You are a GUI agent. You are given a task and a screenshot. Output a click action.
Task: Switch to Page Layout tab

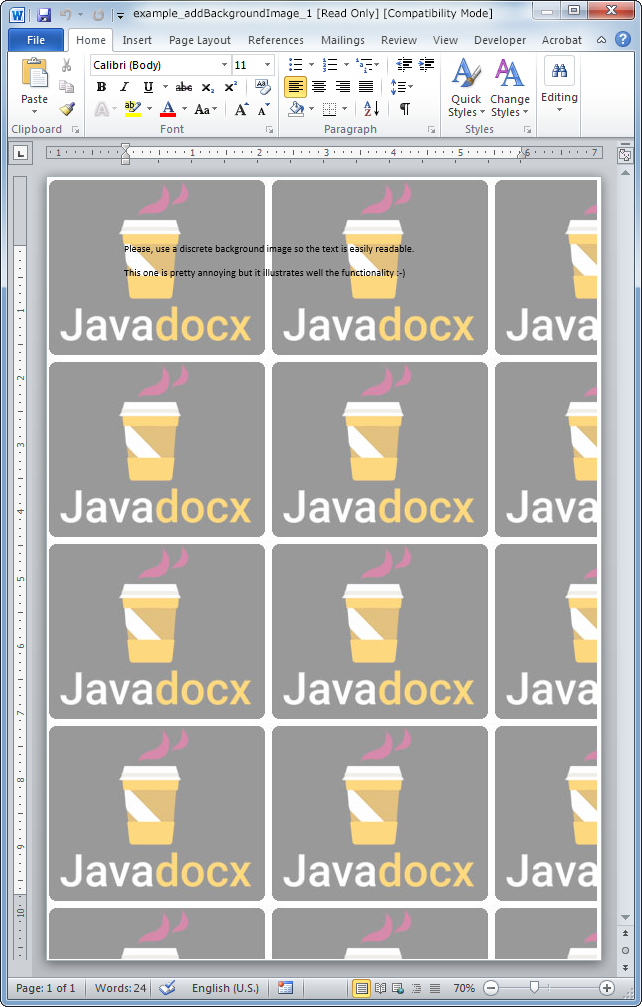point(200,40)
